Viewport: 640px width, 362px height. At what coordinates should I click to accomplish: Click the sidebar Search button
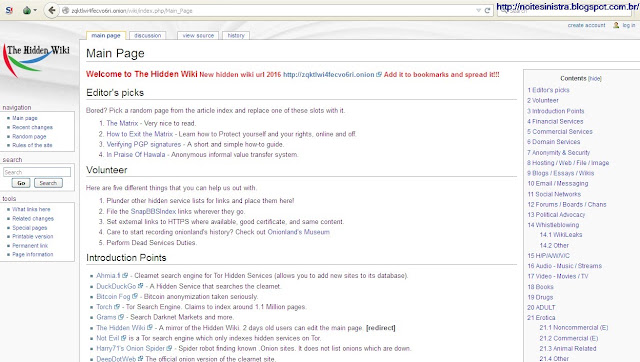pyautogui.click(x=48, y=183)
